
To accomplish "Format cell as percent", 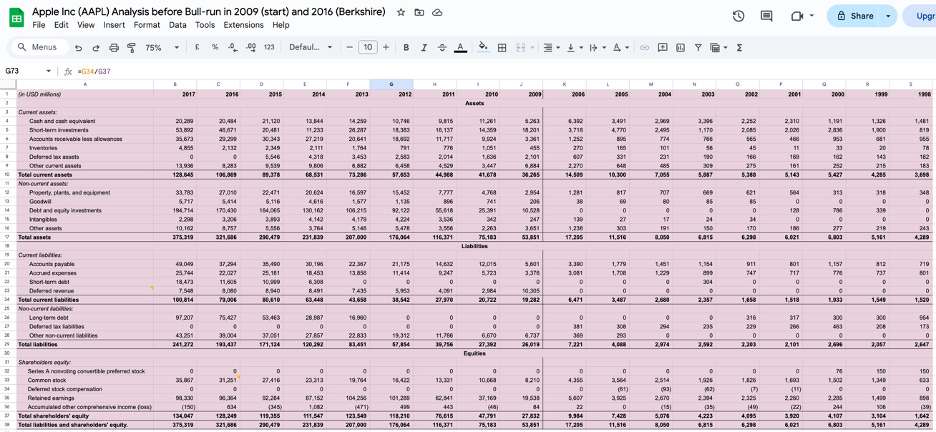I will point(215,47).
